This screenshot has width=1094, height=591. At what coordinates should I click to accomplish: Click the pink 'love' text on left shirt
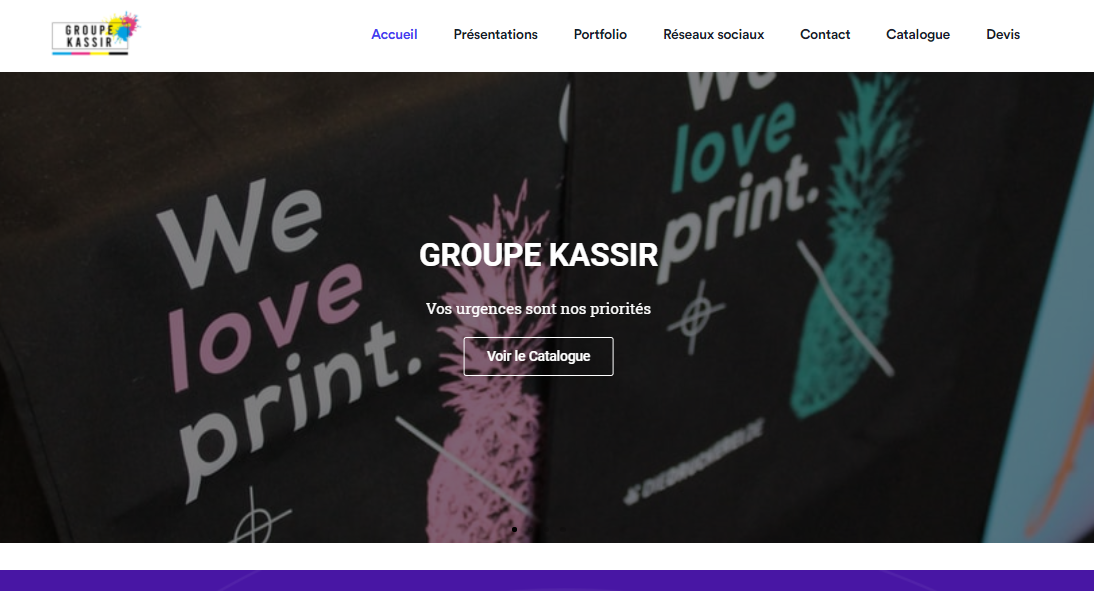point(265,324)
